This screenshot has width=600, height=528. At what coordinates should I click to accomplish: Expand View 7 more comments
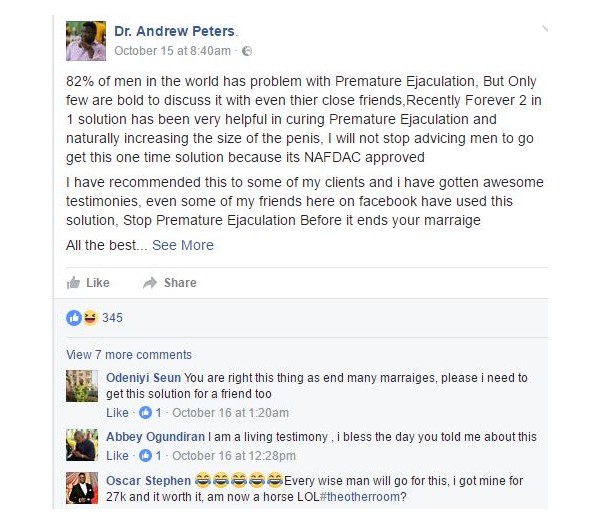coord(129,355)
